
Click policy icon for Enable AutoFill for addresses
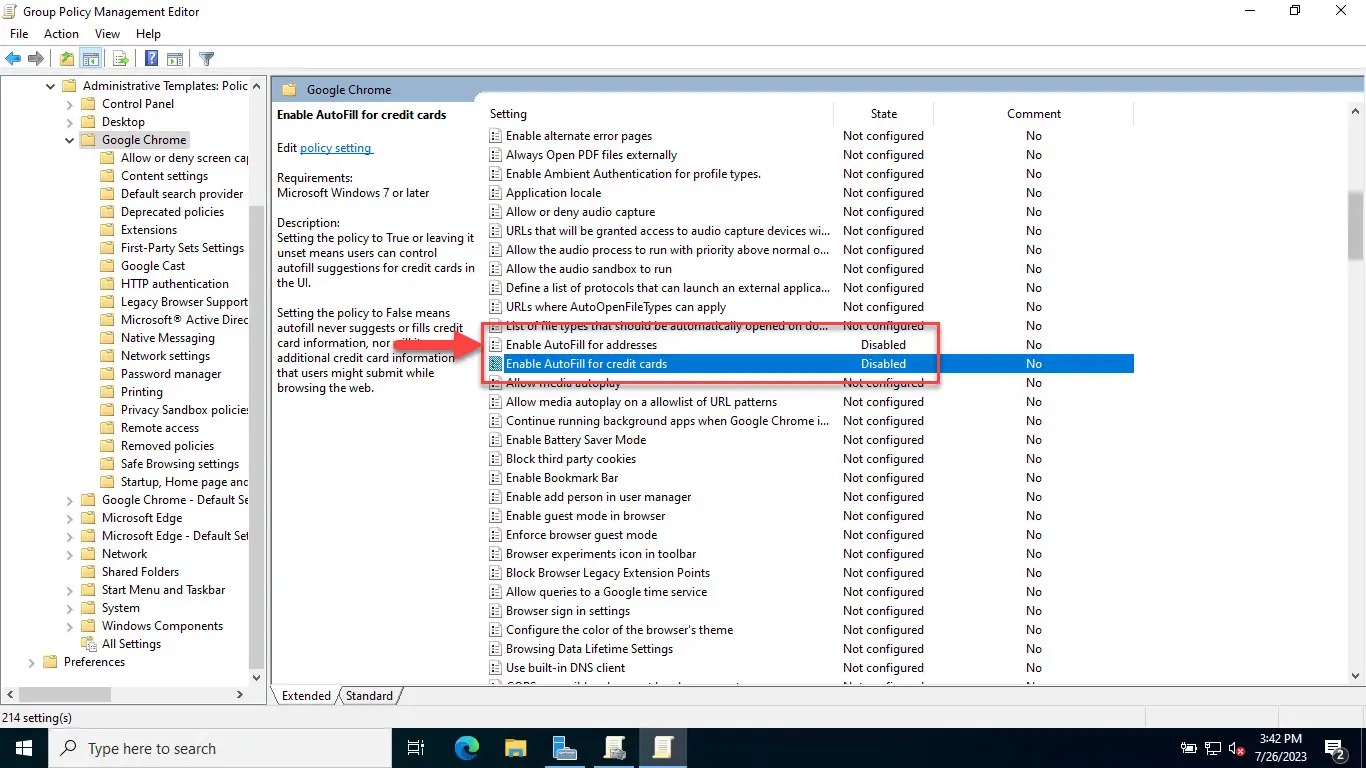click(495, 345)
